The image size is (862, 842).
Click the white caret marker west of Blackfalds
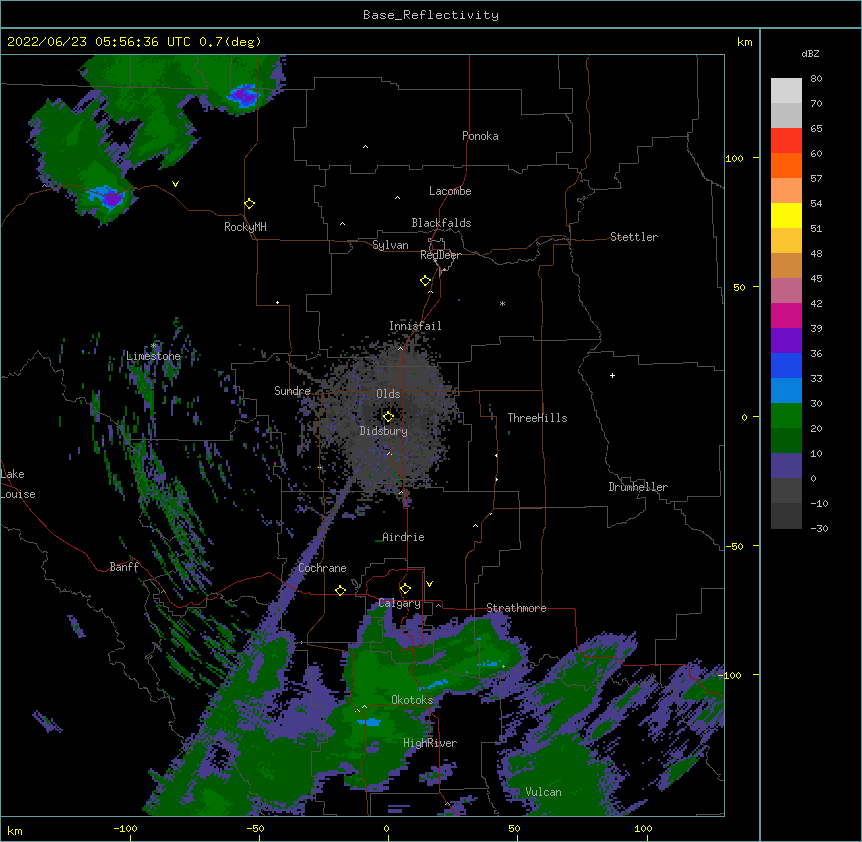coord(342,224)
